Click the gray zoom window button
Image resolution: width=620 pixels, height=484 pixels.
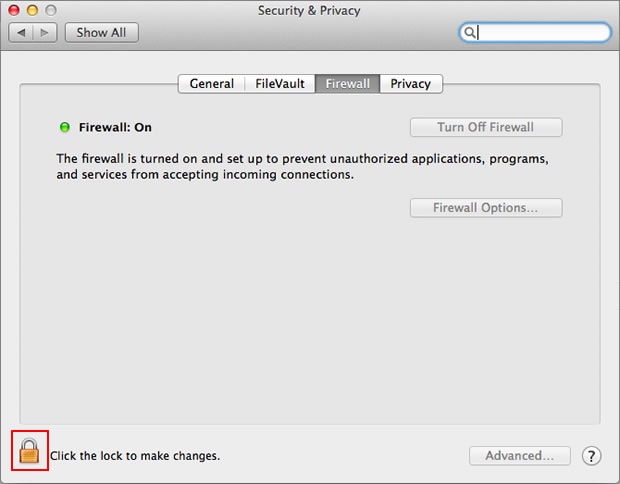click(x=51, y=10)
